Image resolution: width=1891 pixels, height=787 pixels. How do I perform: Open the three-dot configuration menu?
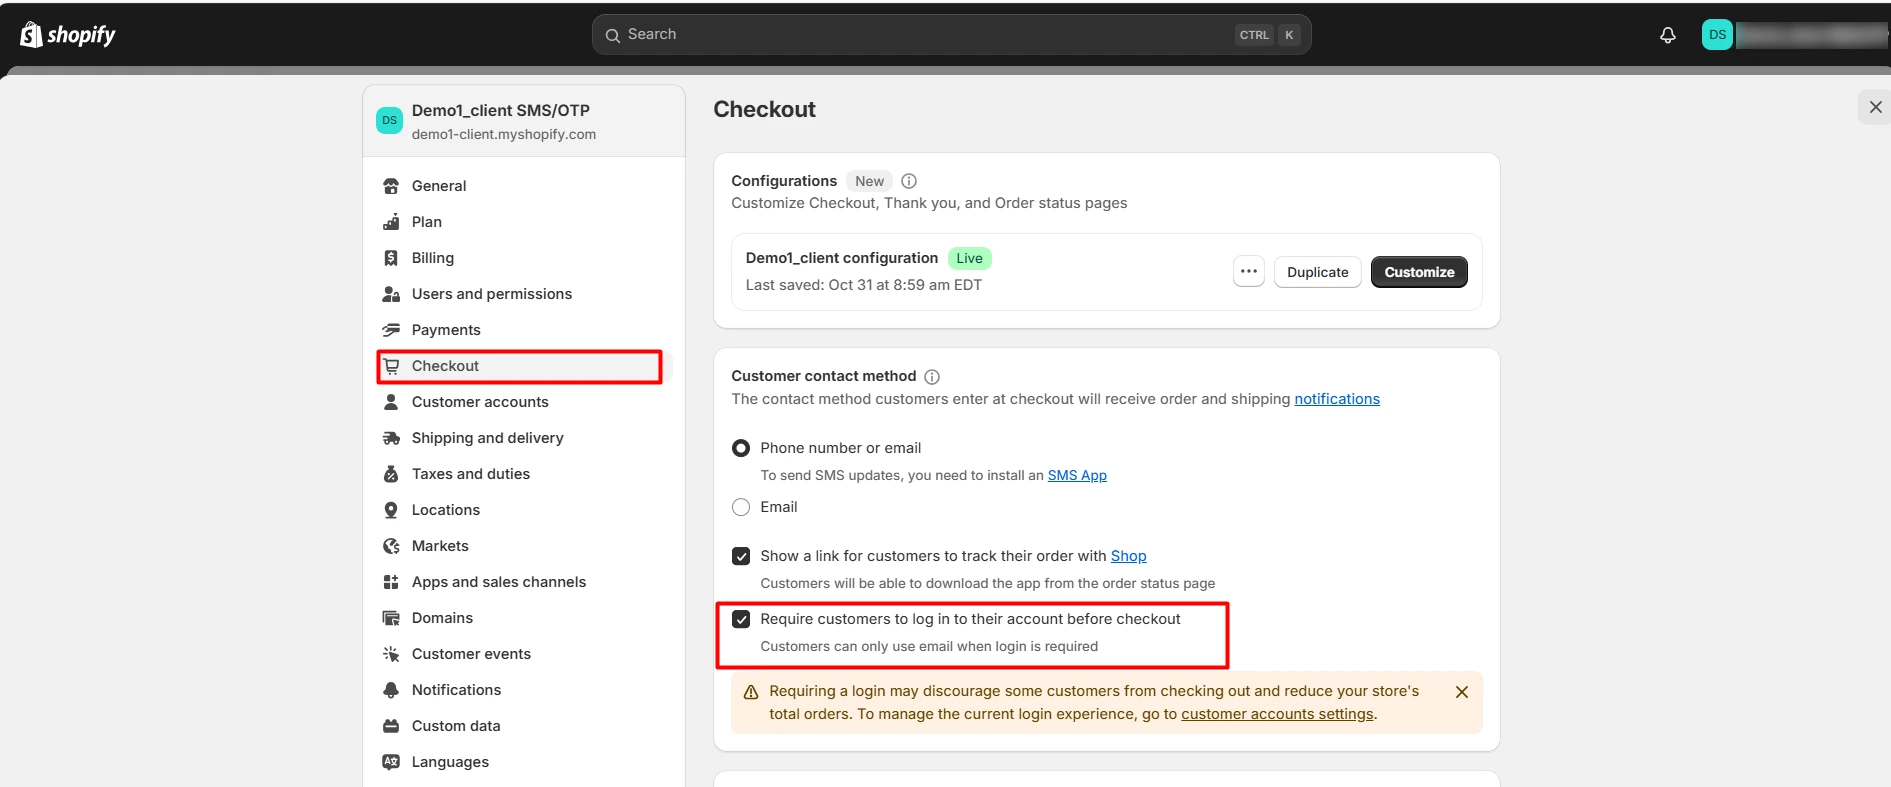click(1249, 272)
